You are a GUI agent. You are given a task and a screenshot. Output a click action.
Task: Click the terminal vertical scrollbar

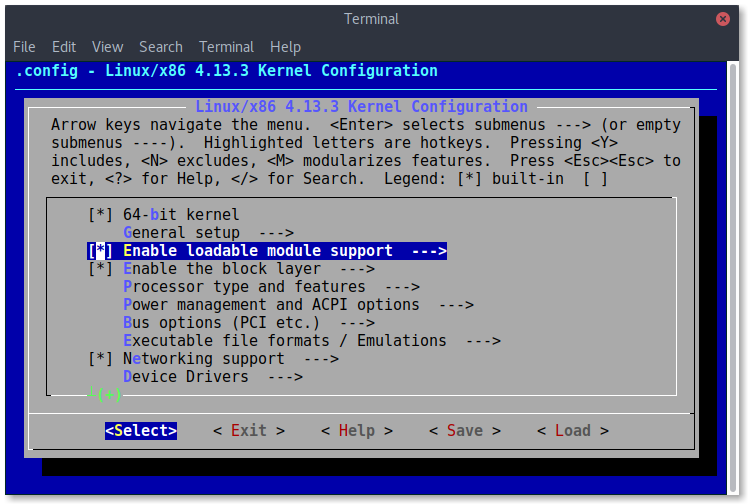[x=733, y=278]
